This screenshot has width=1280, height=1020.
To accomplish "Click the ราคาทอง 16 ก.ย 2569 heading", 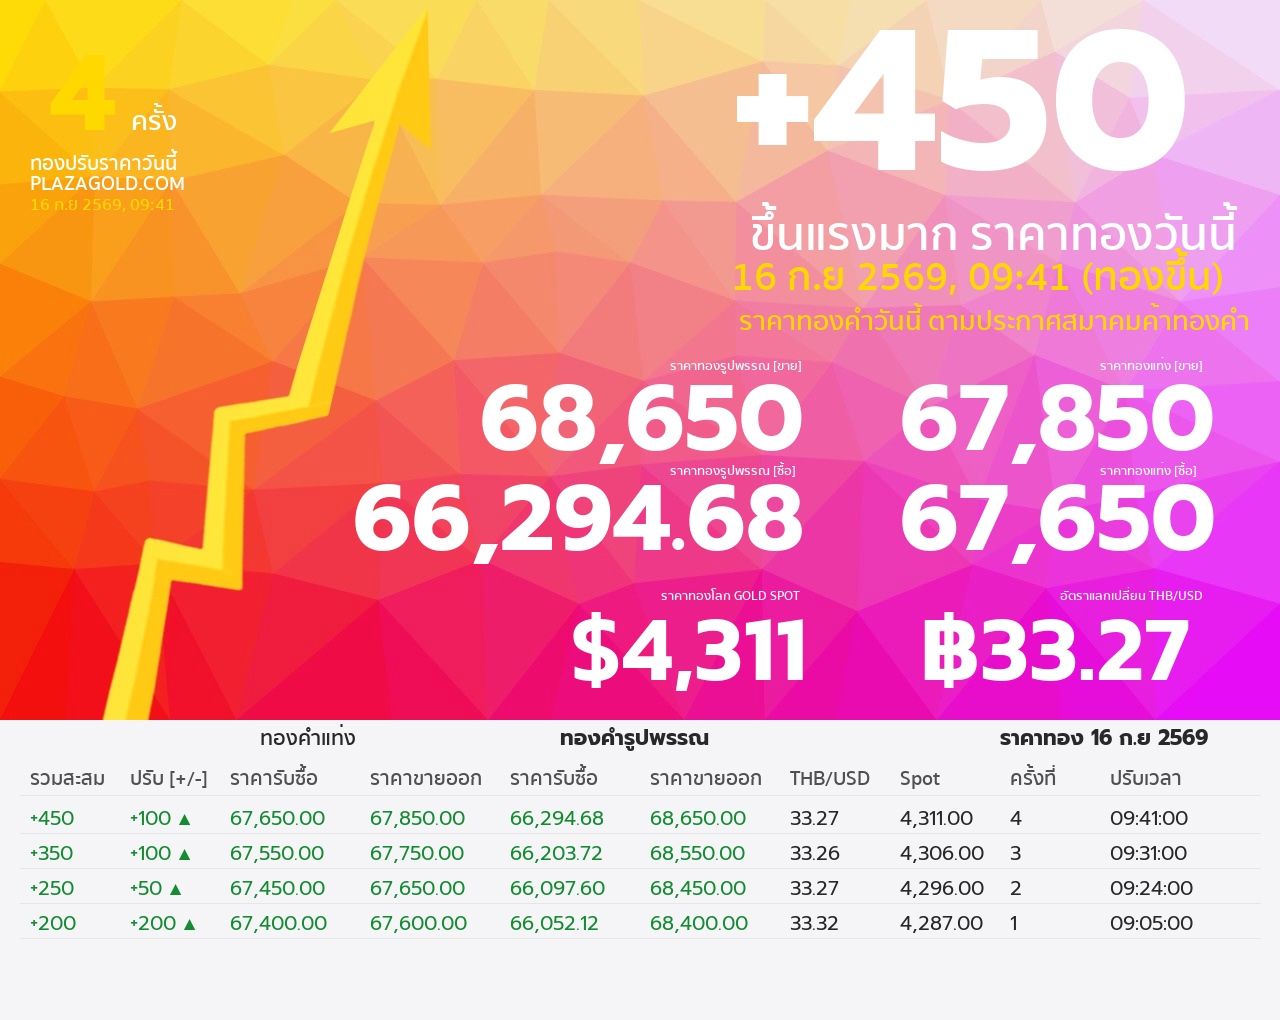I will tap(1103, 738).
